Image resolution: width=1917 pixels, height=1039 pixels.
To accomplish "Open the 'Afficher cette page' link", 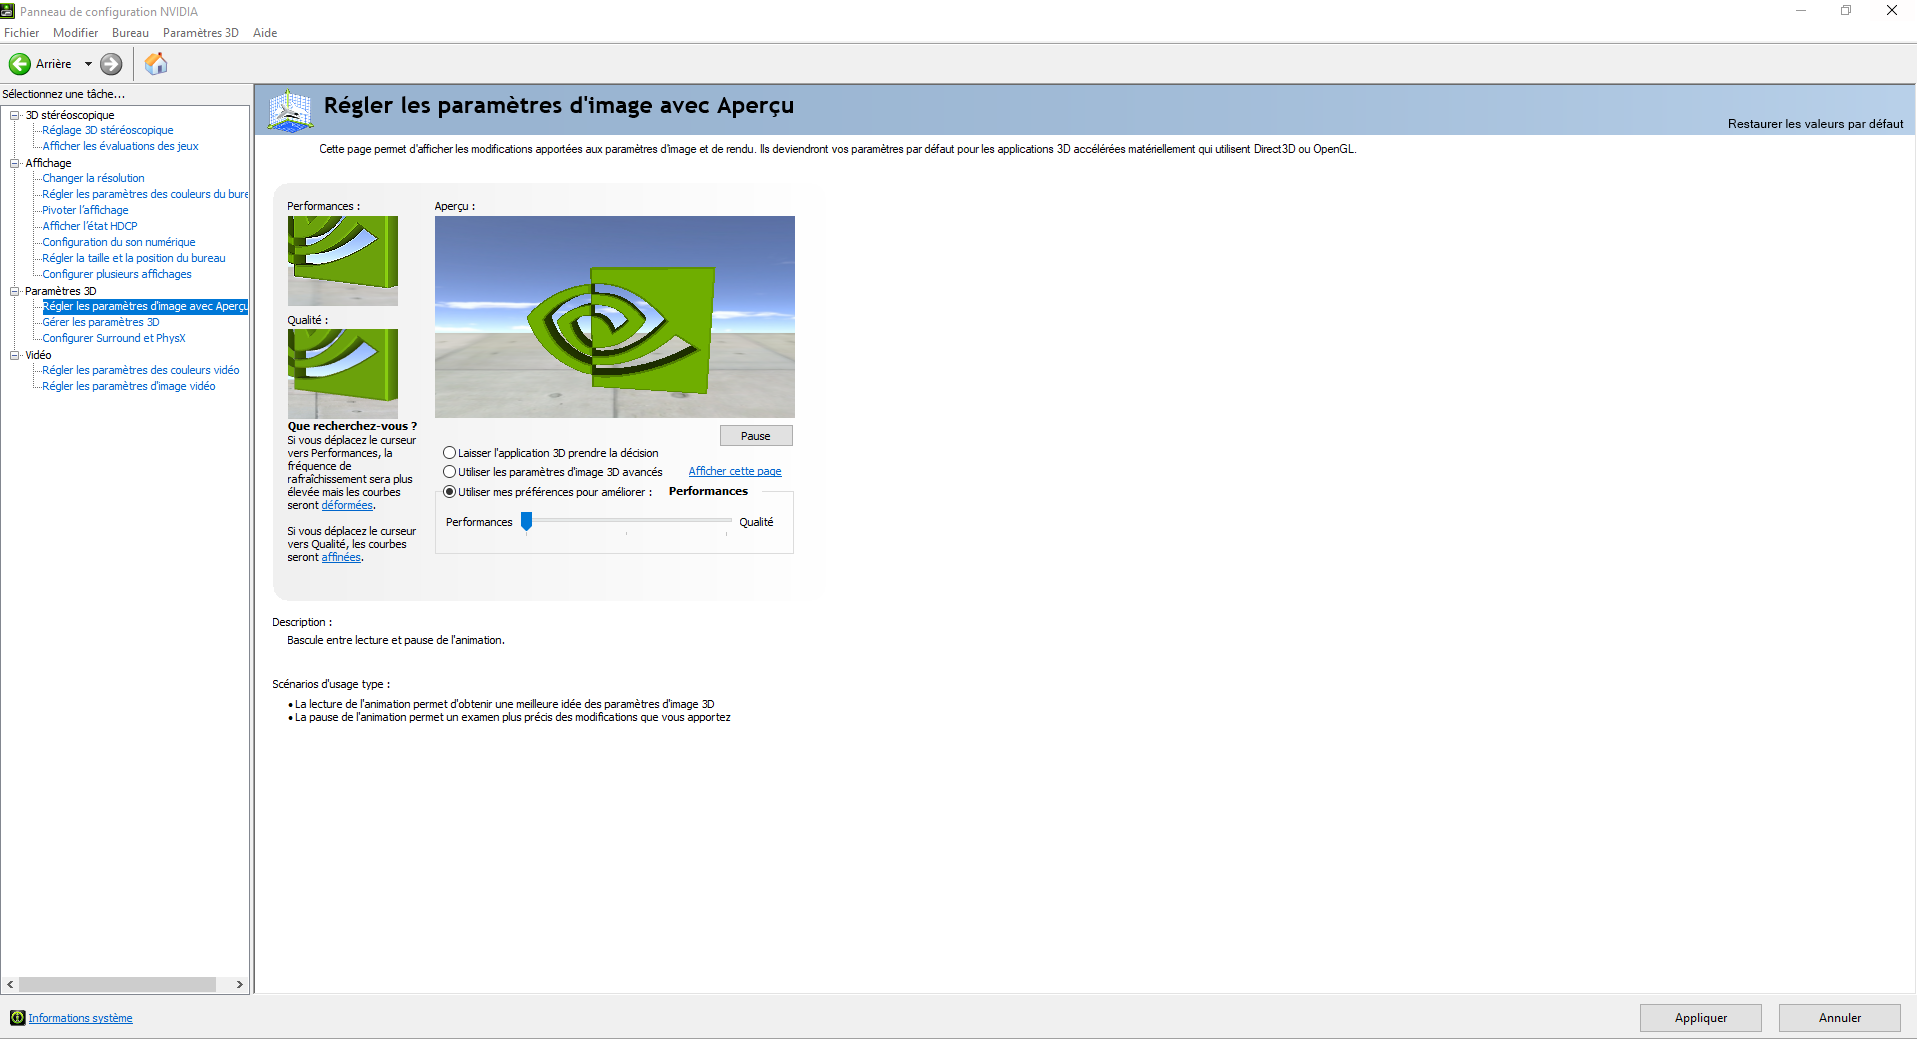I will [735, 472].
